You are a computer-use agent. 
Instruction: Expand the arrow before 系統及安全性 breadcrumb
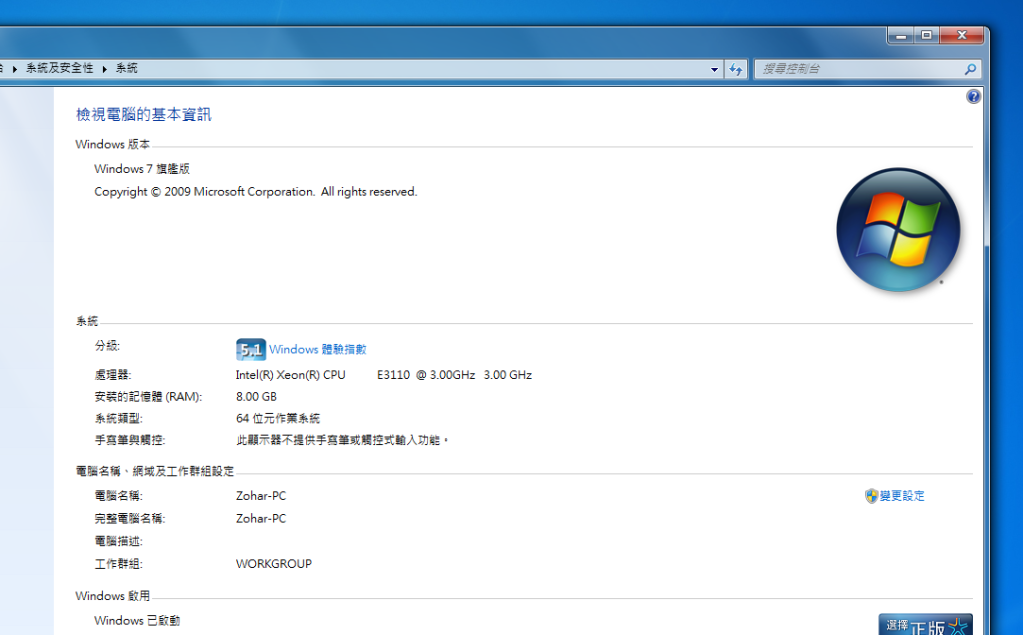pyautogui.click(x=15, y=69)
